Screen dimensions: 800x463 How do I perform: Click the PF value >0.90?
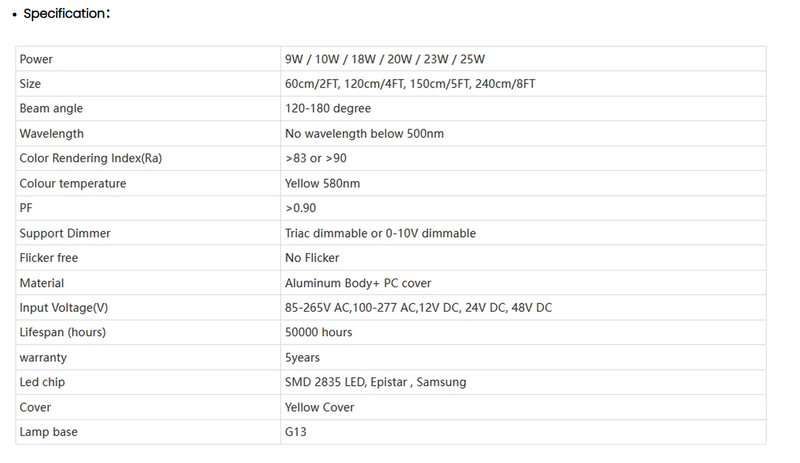[x=301, y=208]
